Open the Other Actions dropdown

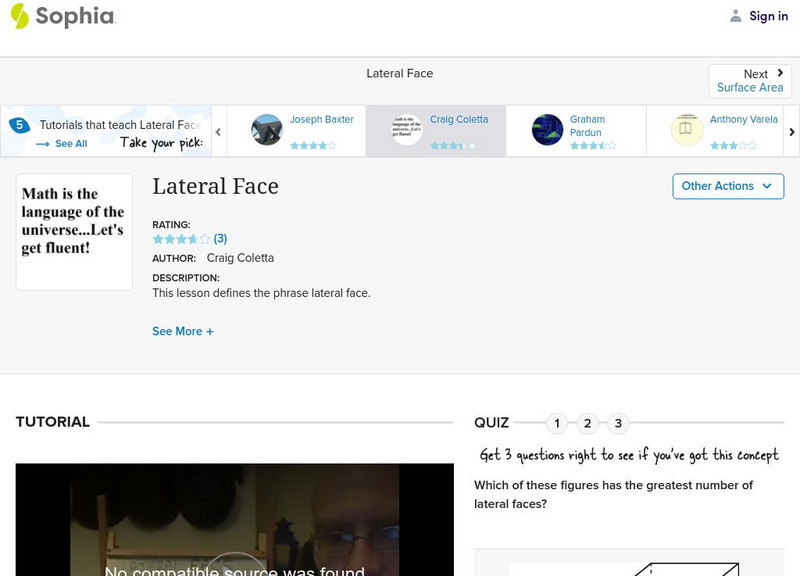click(x=727, y=186)
